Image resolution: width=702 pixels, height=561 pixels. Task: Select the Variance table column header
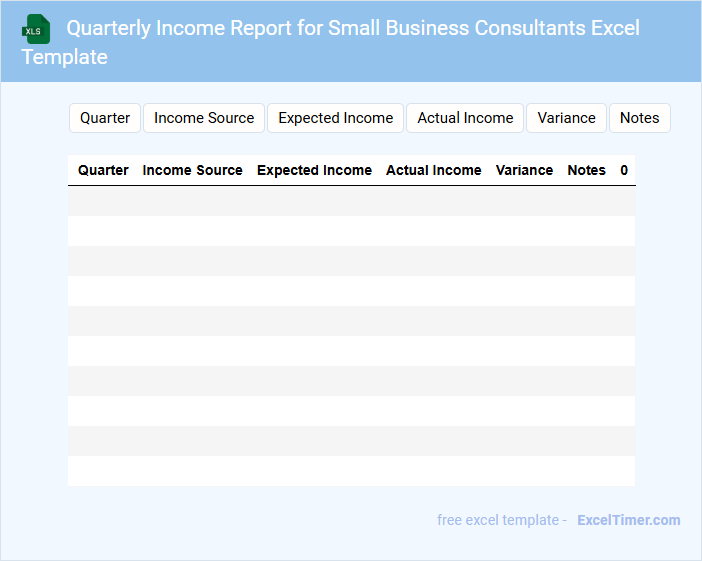(x=524, y=170)
